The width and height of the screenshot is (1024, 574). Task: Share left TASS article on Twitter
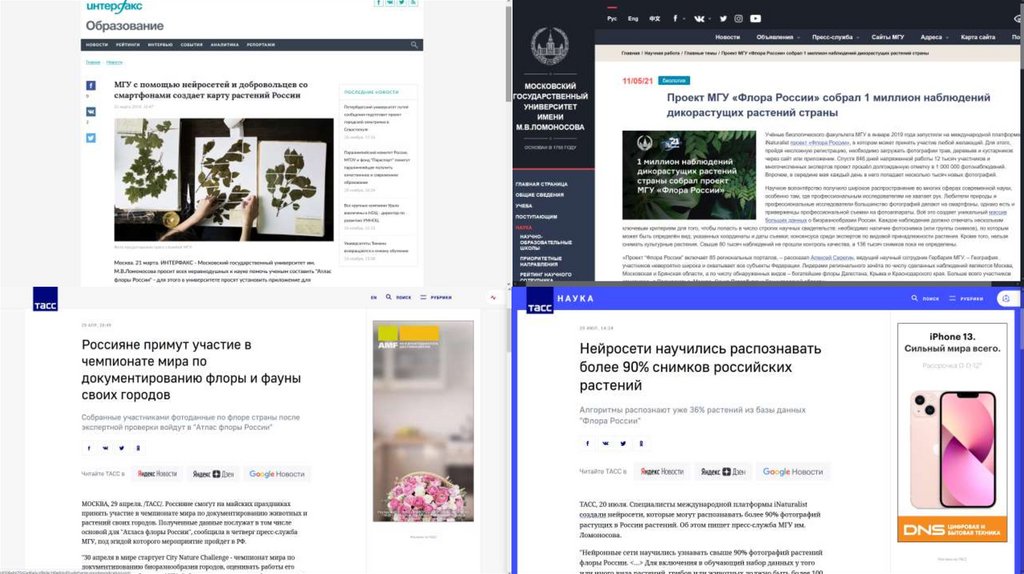[121, 448]
